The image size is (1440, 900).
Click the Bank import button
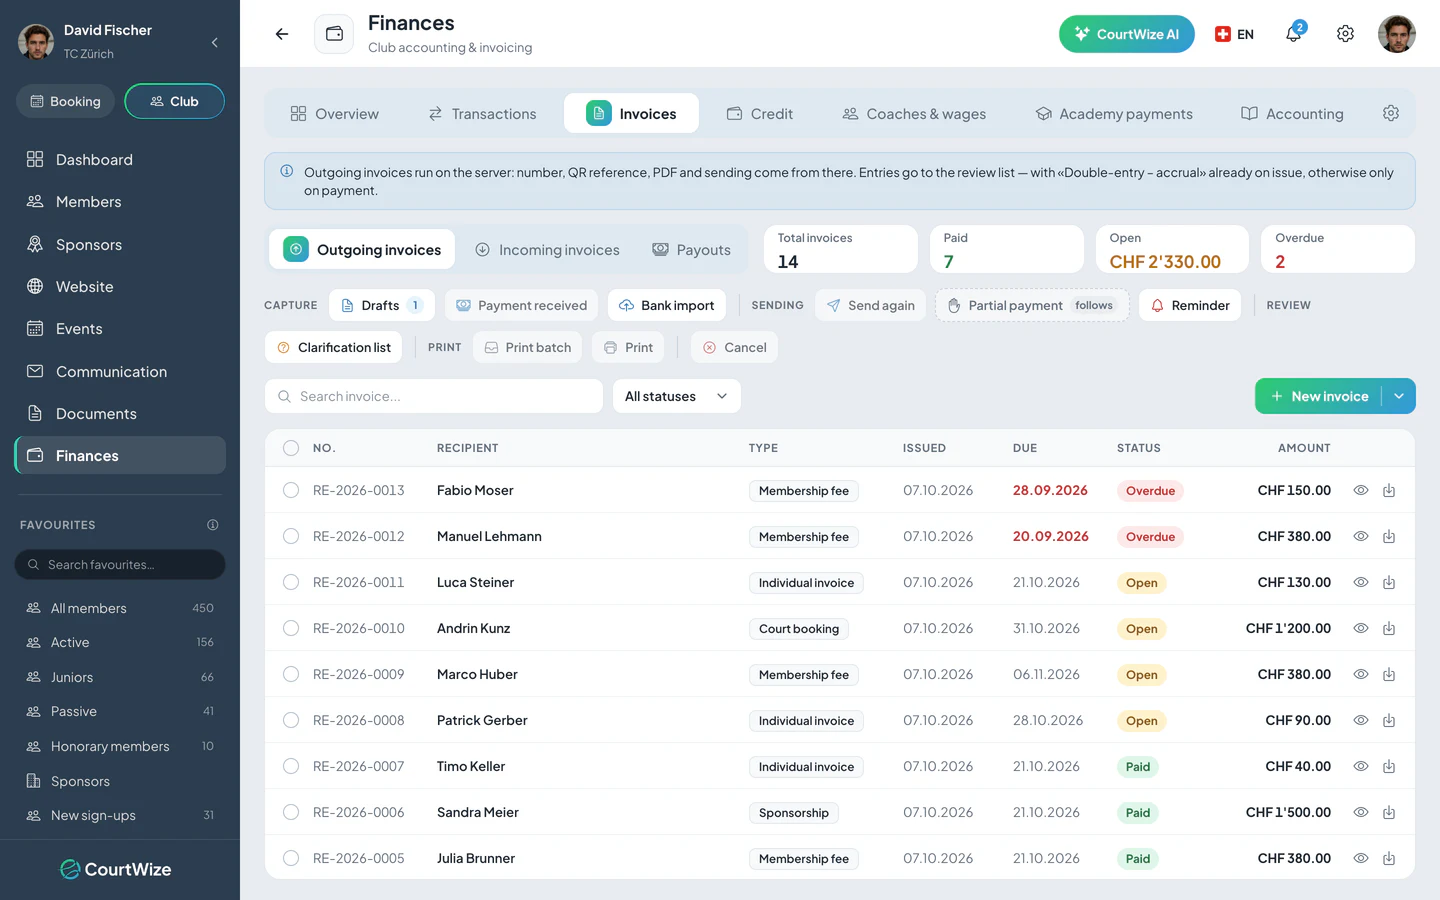(667, 305)
